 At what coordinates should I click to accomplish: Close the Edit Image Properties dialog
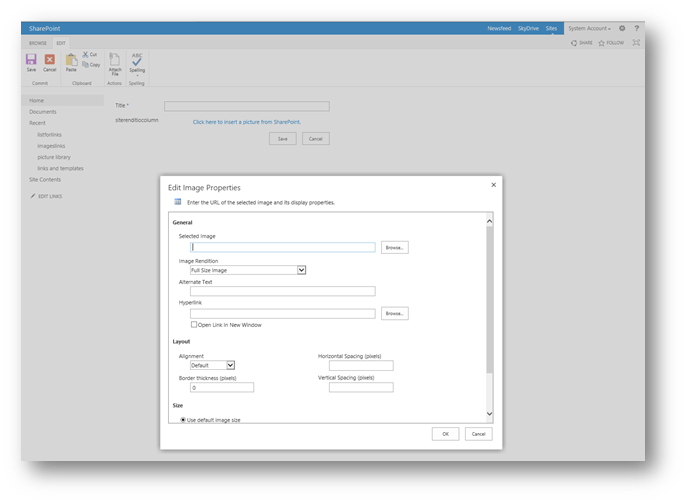pos(493,185)
